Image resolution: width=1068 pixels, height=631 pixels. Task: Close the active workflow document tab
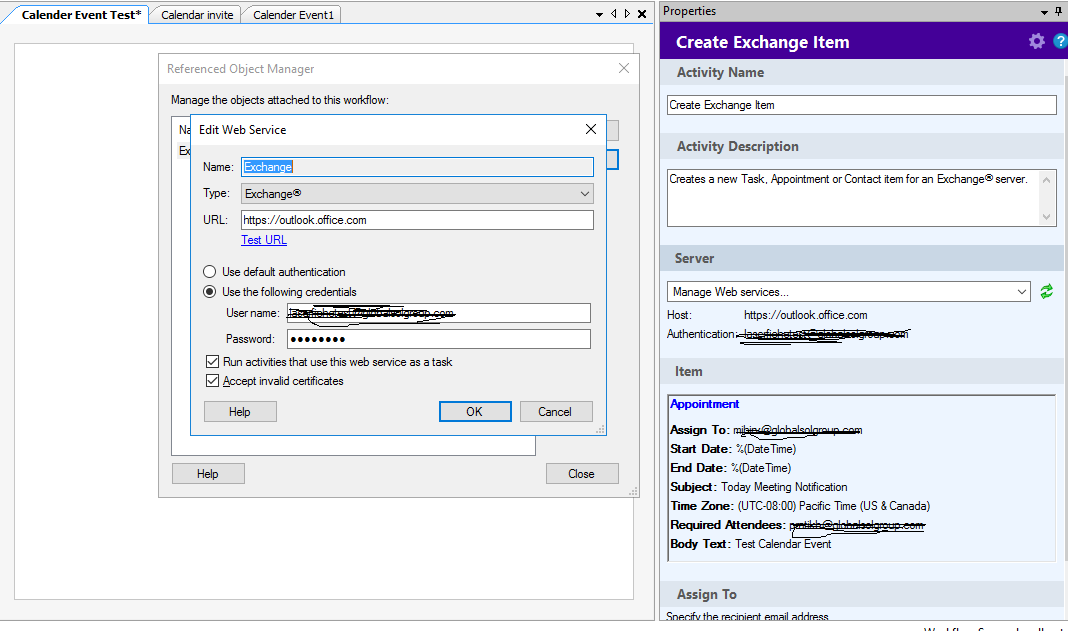[640, 14]
